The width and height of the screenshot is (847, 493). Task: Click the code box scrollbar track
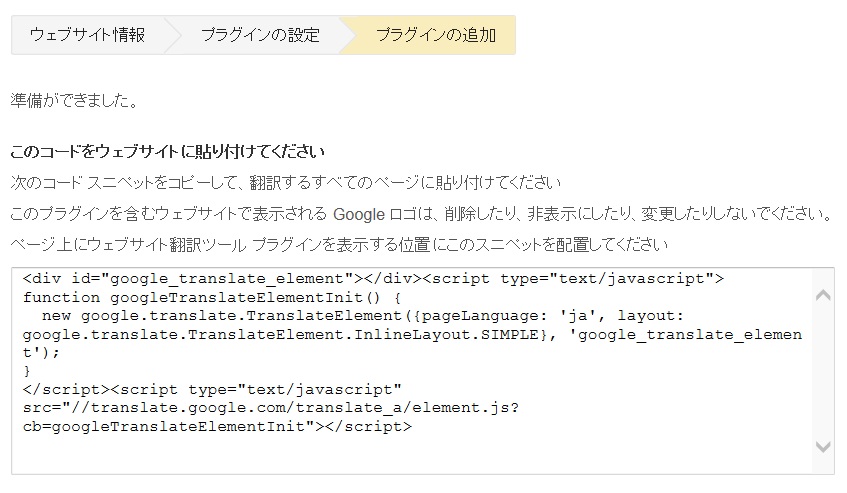pos(823,370)
